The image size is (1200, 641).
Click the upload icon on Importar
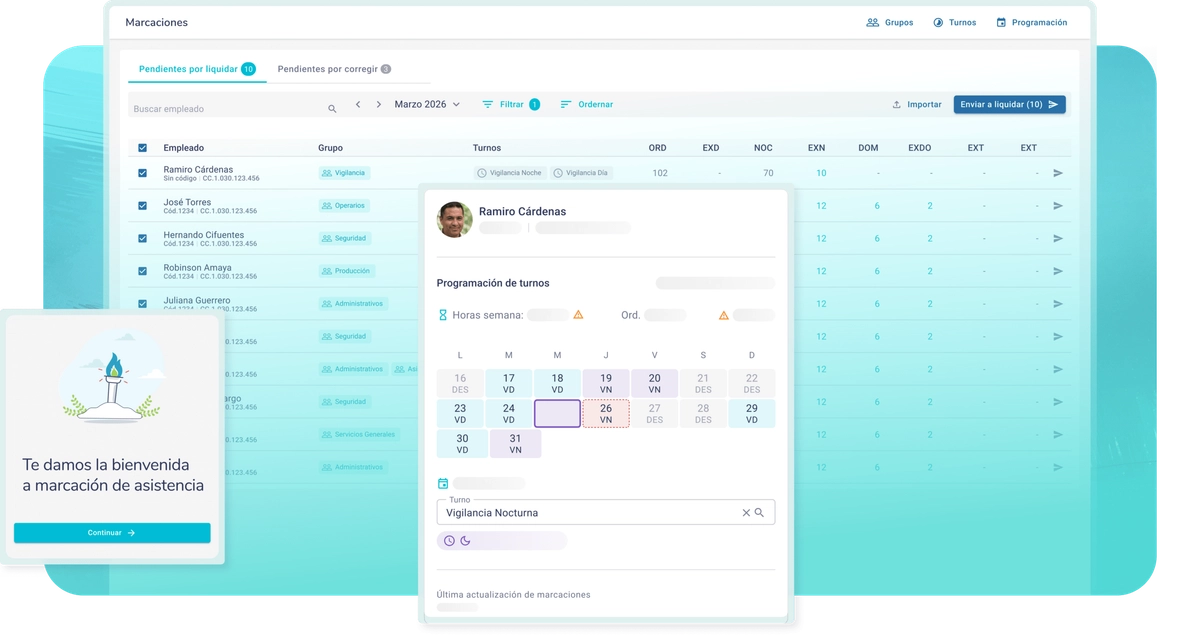[897, 104]
